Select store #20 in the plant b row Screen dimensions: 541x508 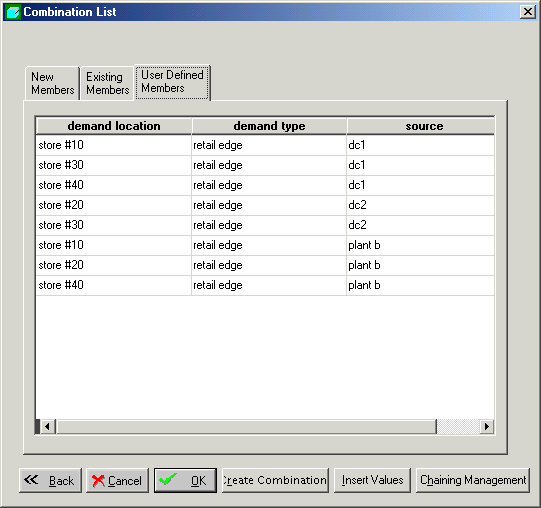click(x=114, y=265)
